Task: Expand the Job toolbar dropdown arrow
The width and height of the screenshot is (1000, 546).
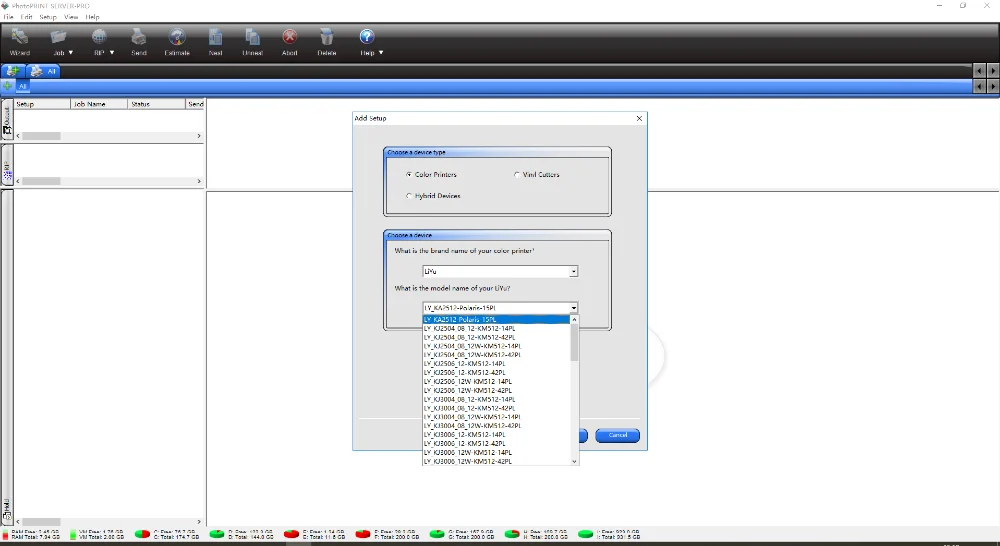Action: point(70,52)
